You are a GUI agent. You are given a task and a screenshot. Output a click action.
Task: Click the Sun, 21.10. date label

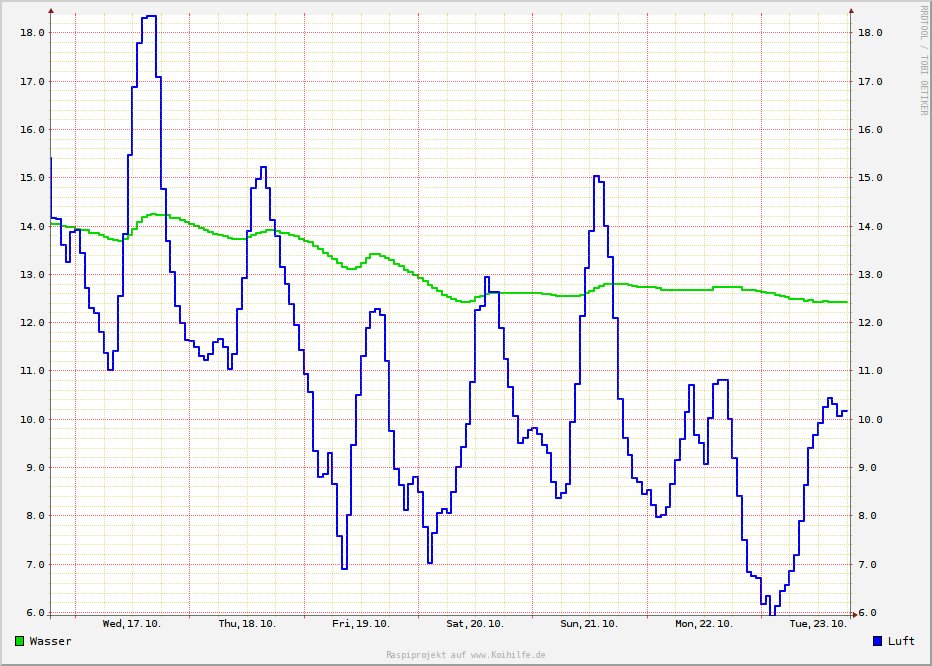pos(589,624)
